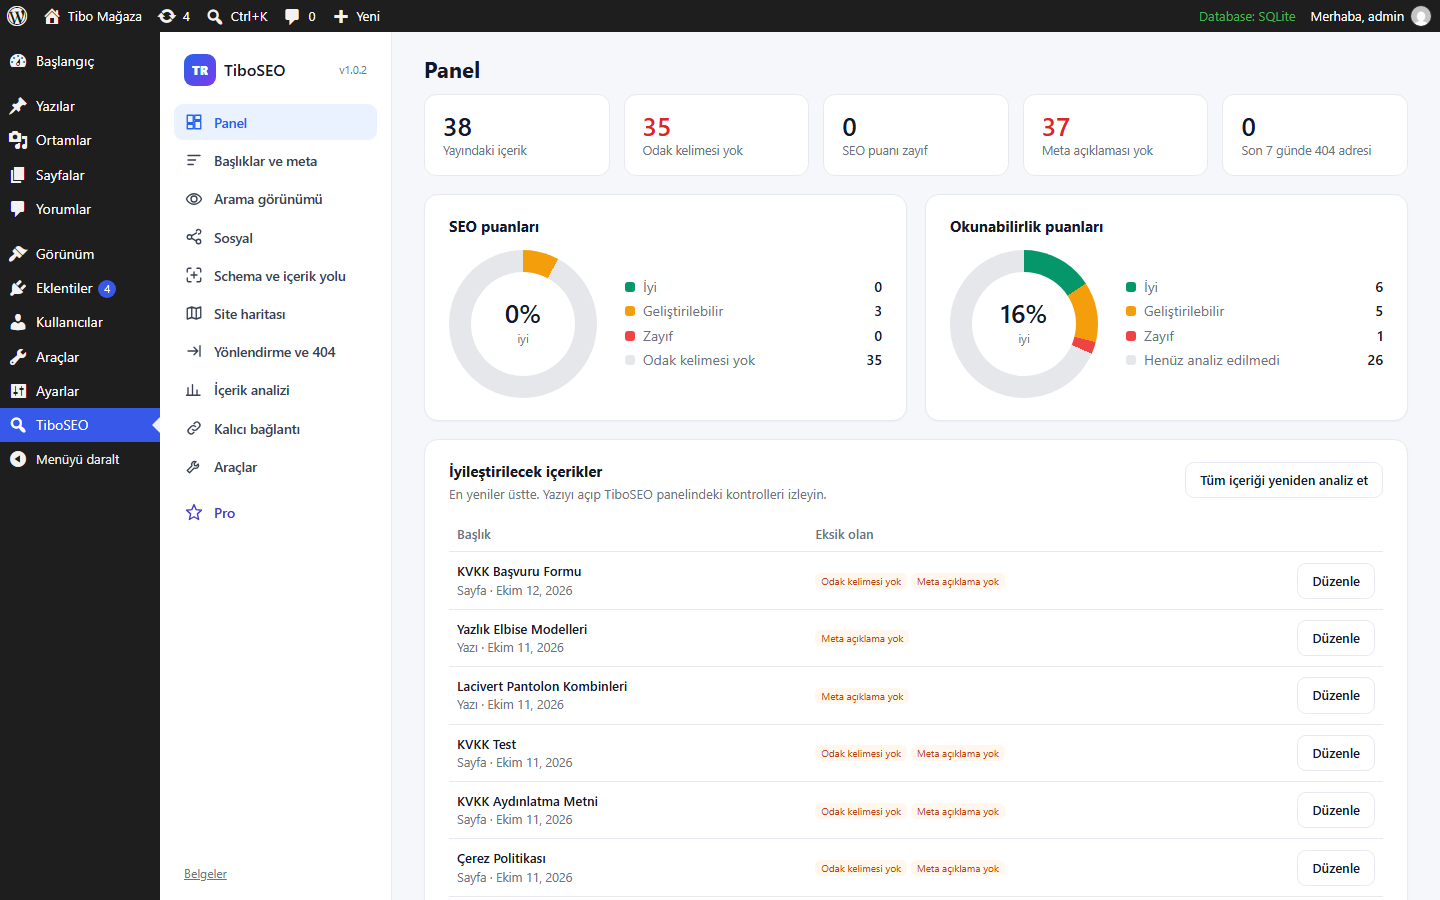Click the Araçlar wrench icon in TiboSEO
Screen dimensions: 1440x900
194,467
